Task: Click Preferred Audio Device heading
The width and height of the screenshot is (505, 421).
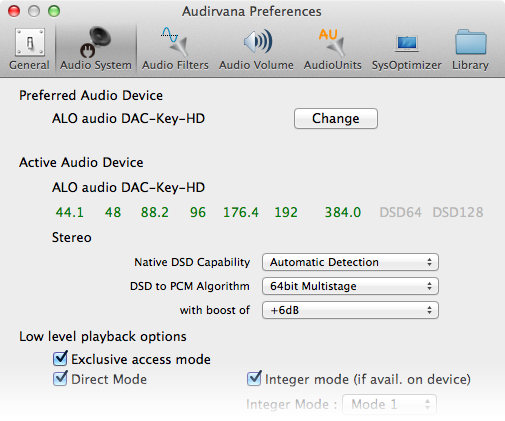Action: click(x=91, y=96)
